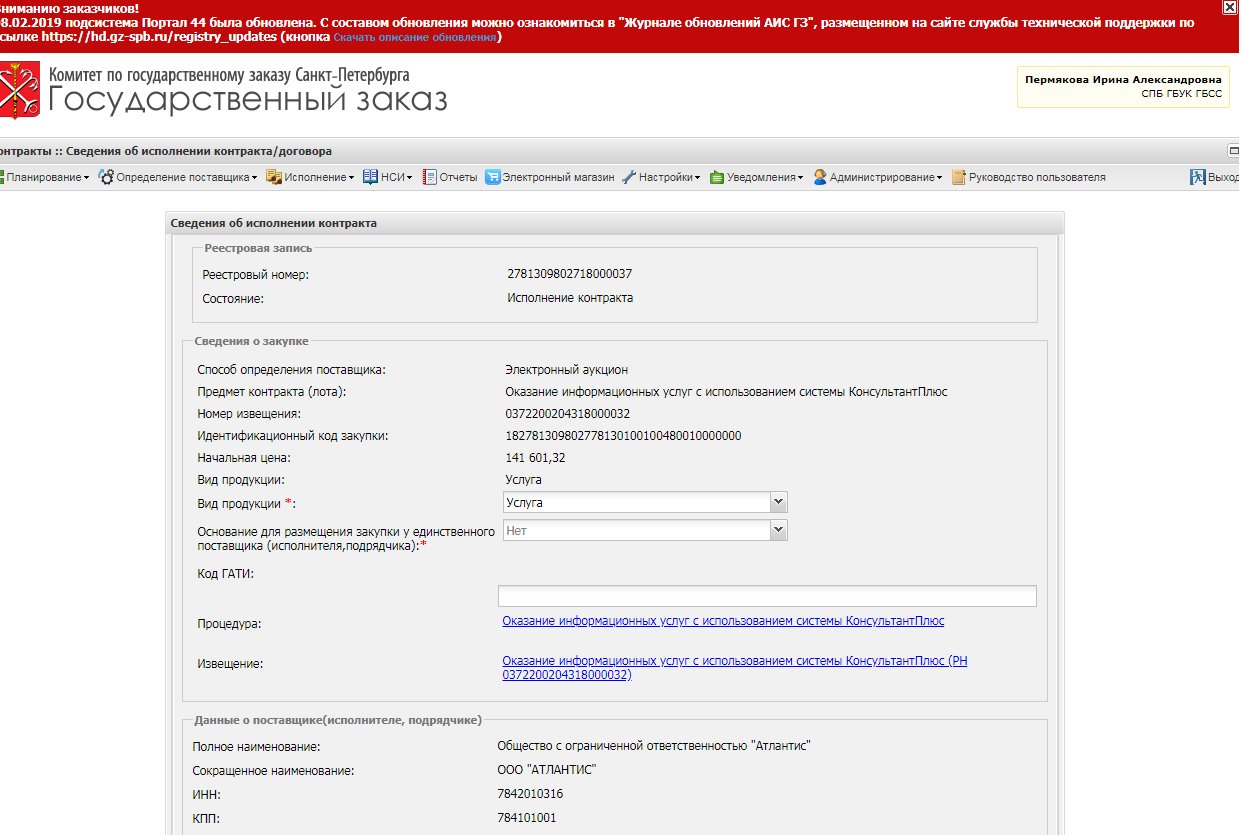
Task: Open the Настройки menu
Action: coord(669,178)
